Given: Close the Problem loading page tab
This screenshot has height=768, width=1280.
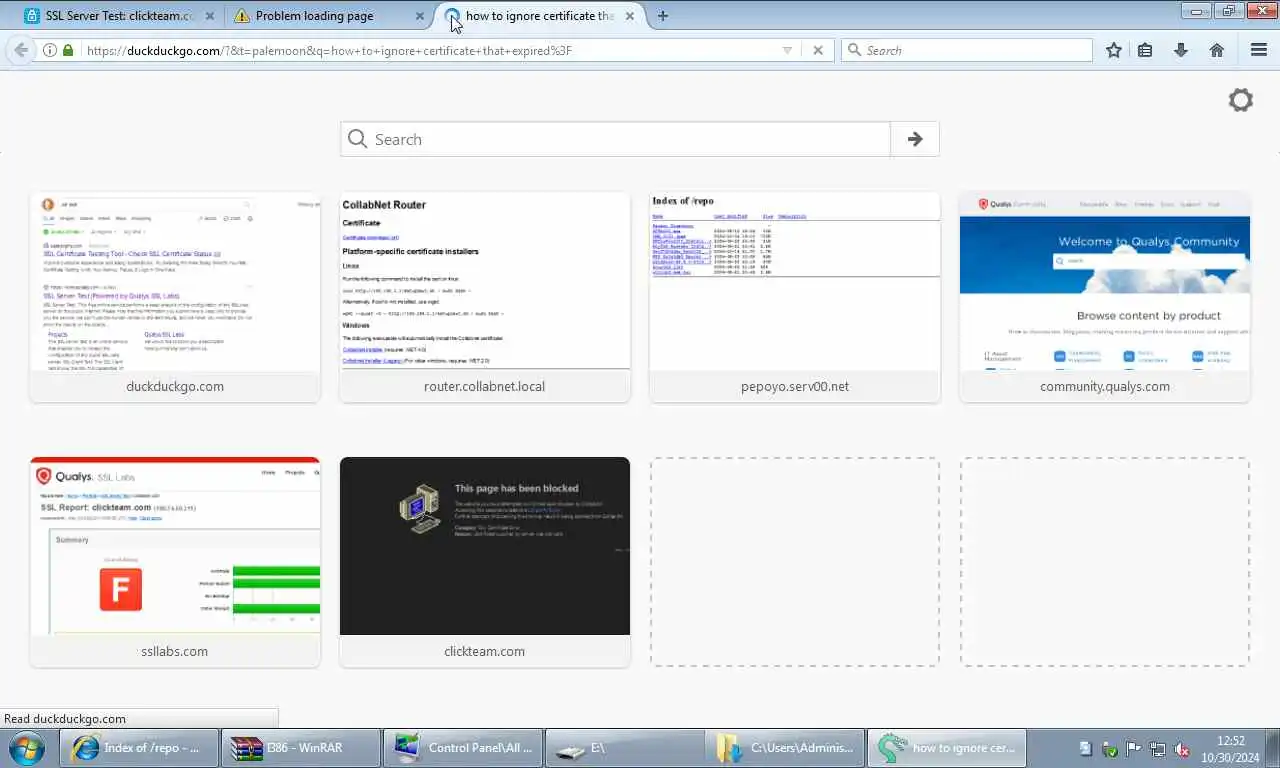Looking at the screenshot, I should 419,16.
